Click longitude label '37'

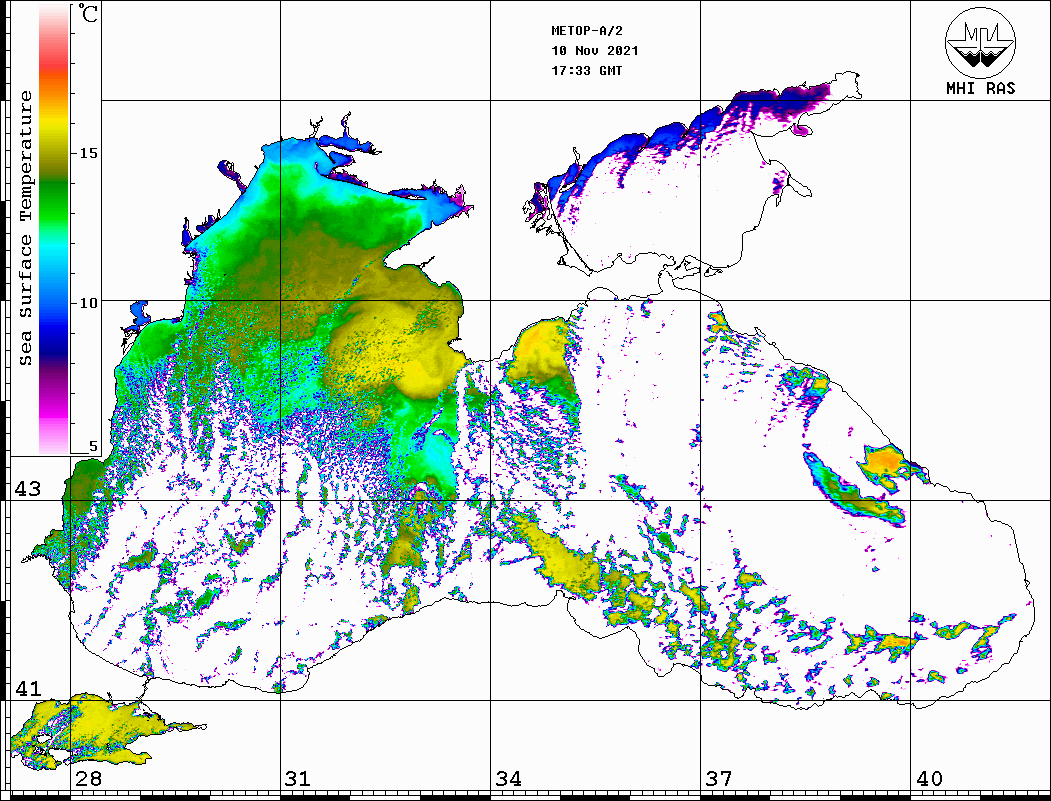(x=719, y=778)
